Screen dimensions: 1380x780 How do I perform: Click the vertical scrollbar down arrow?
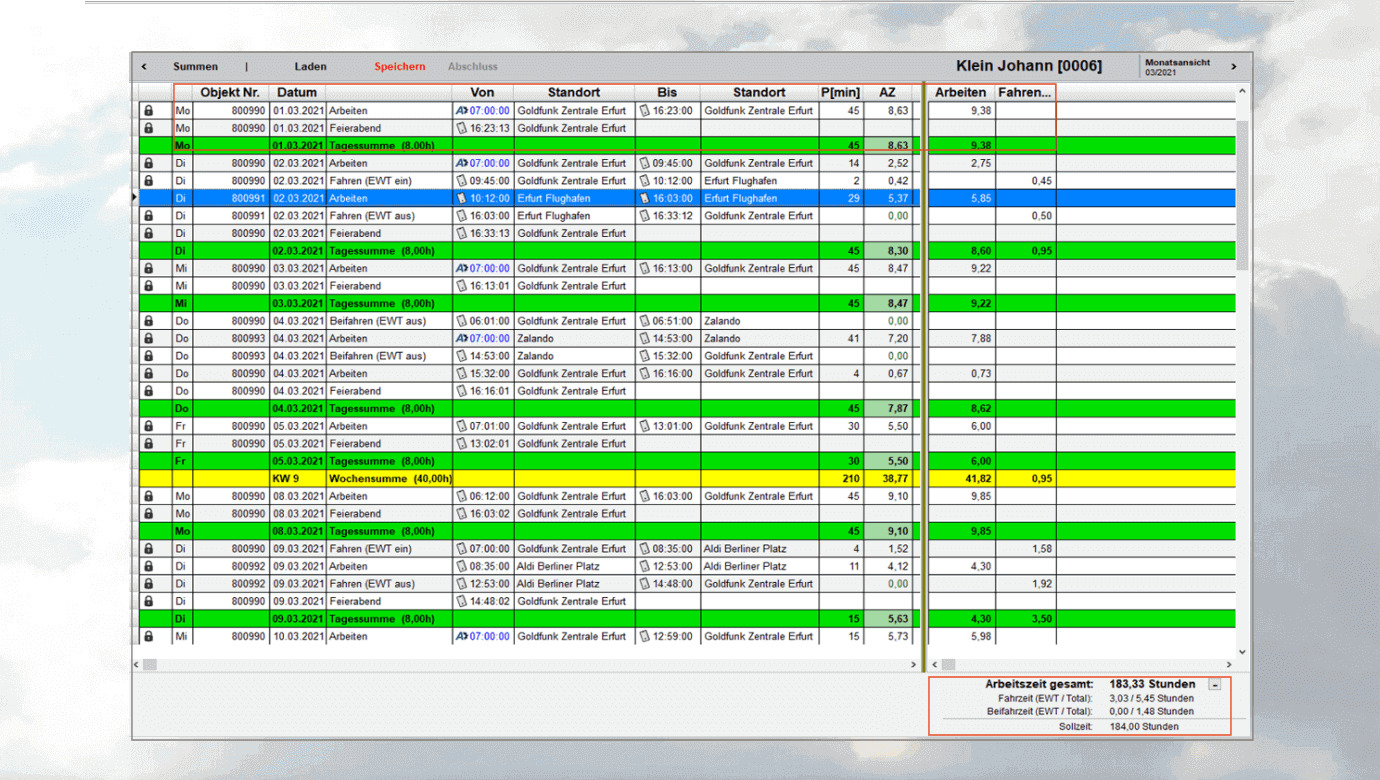coord(1243,652)
